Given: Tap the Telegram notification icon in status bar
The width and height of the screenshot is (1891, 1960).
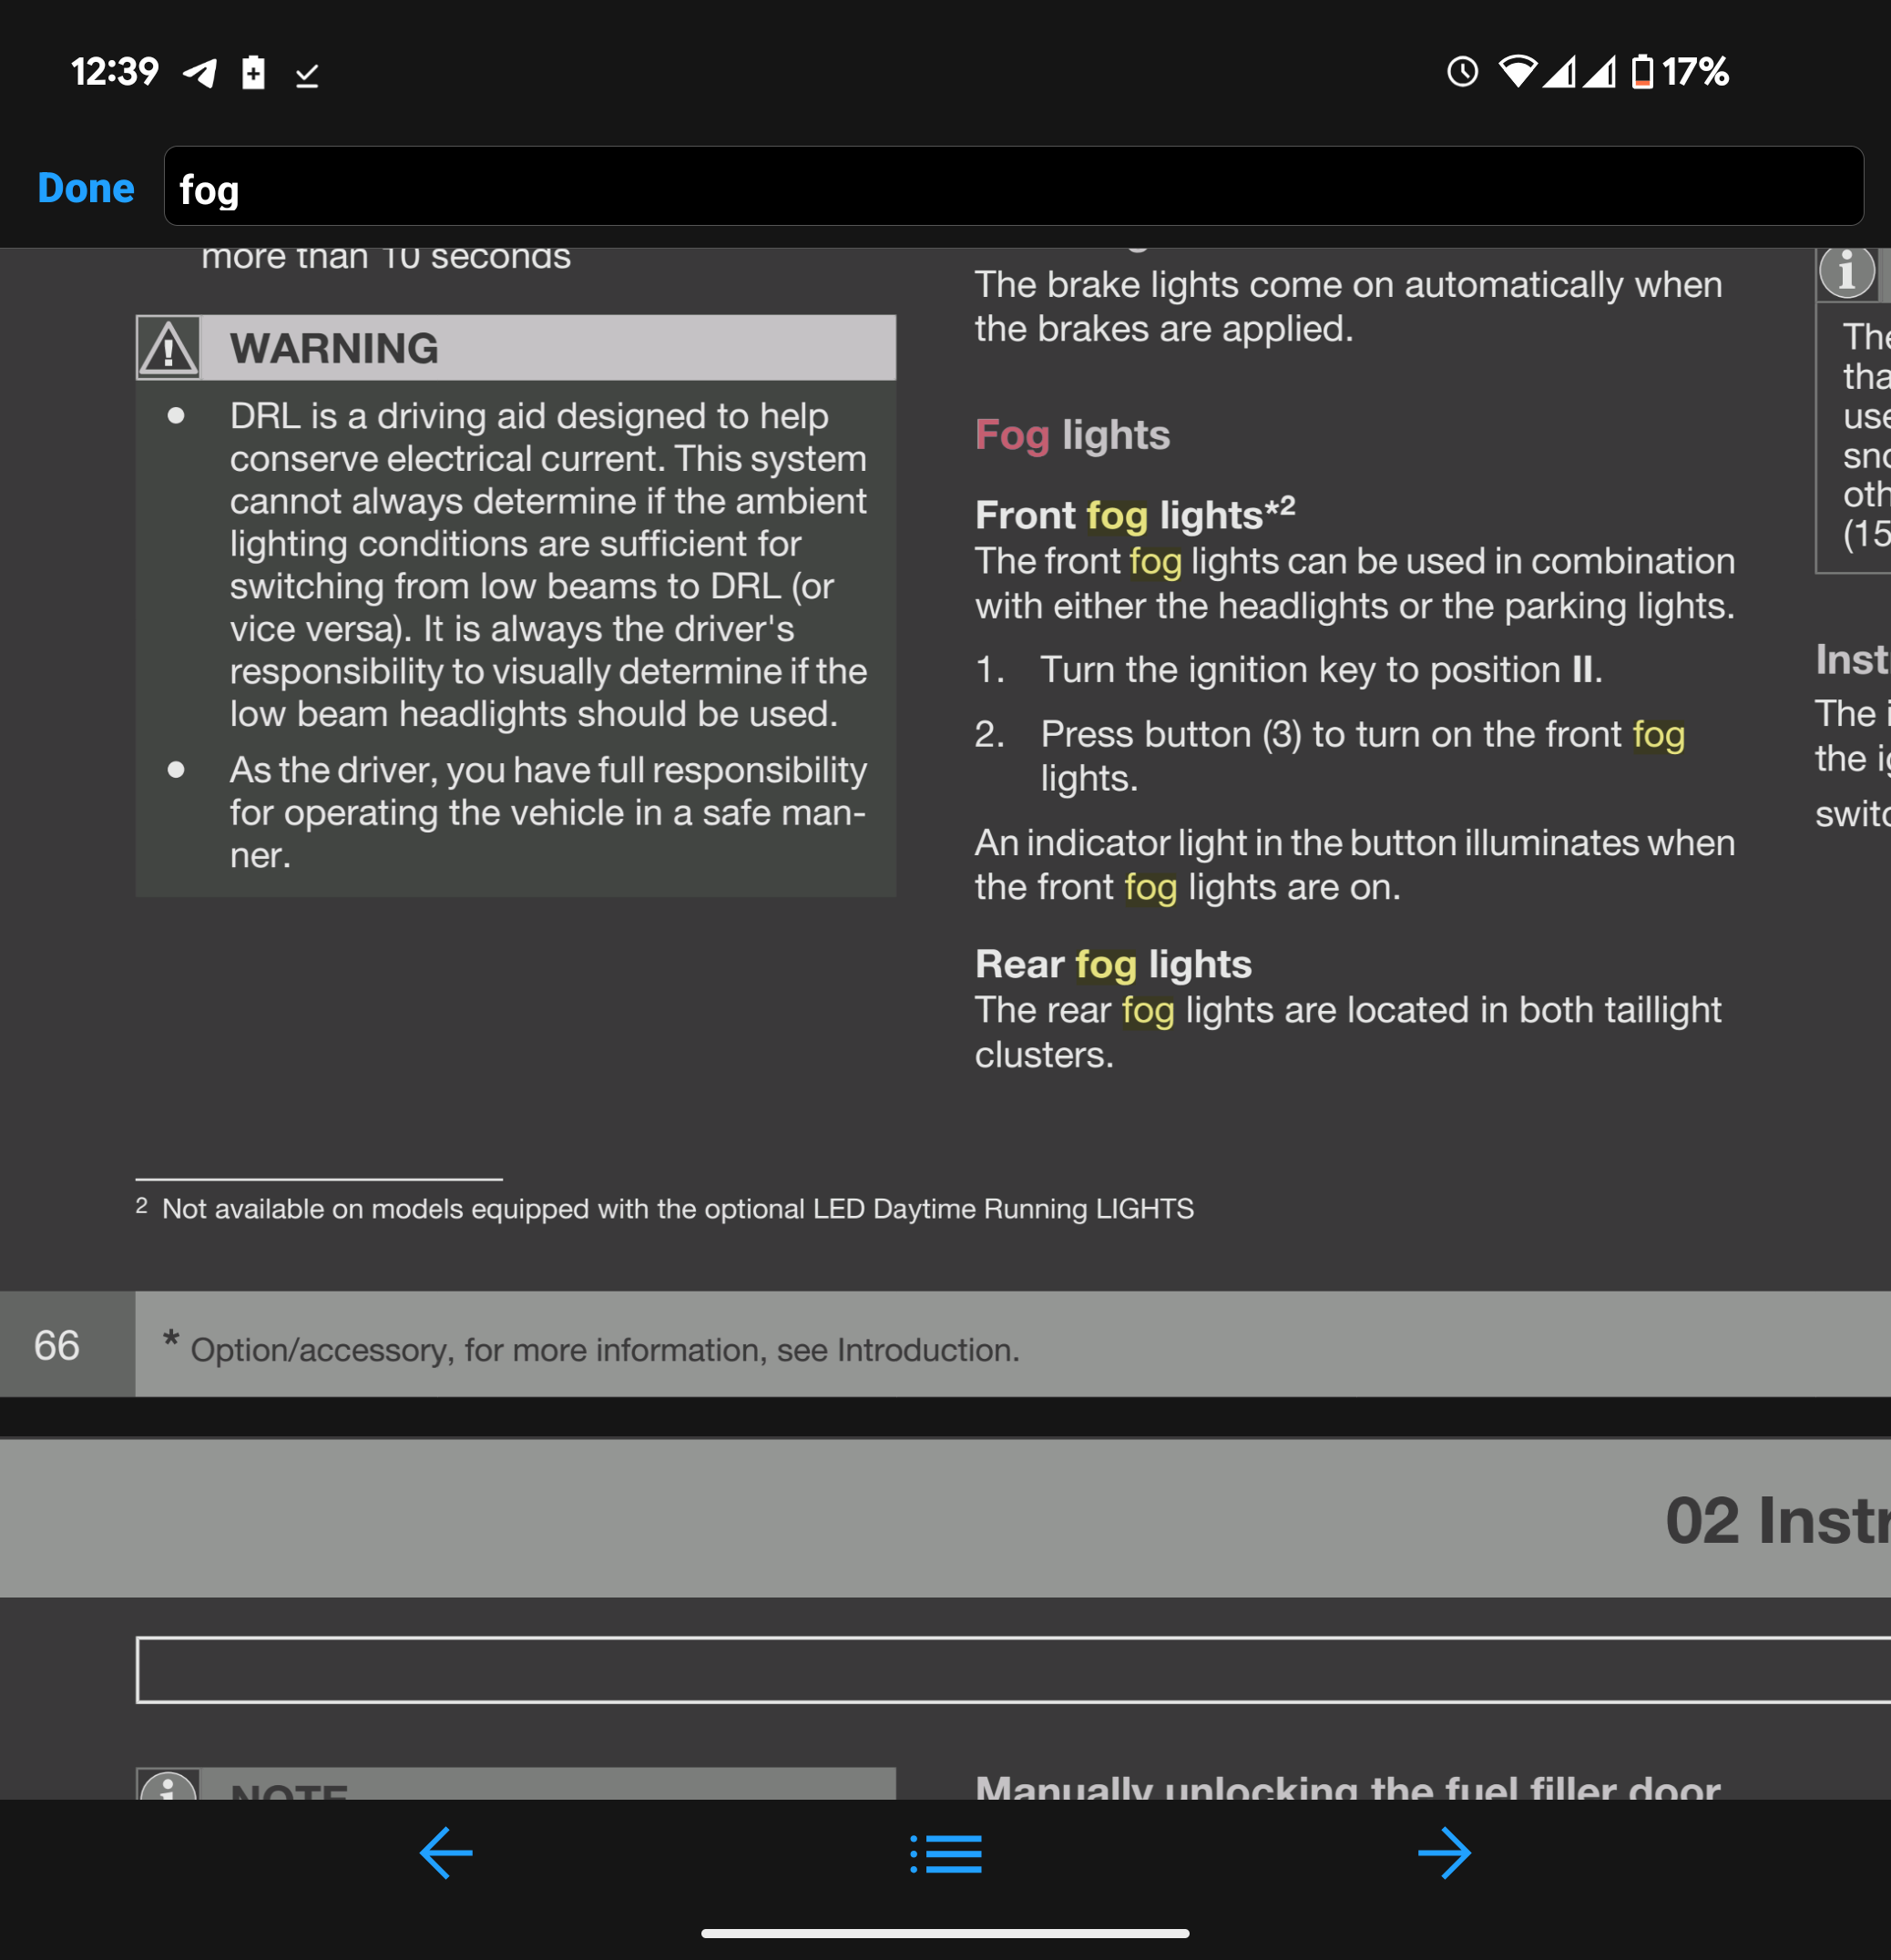Looking at the screenshot, I should coord(201,72).
